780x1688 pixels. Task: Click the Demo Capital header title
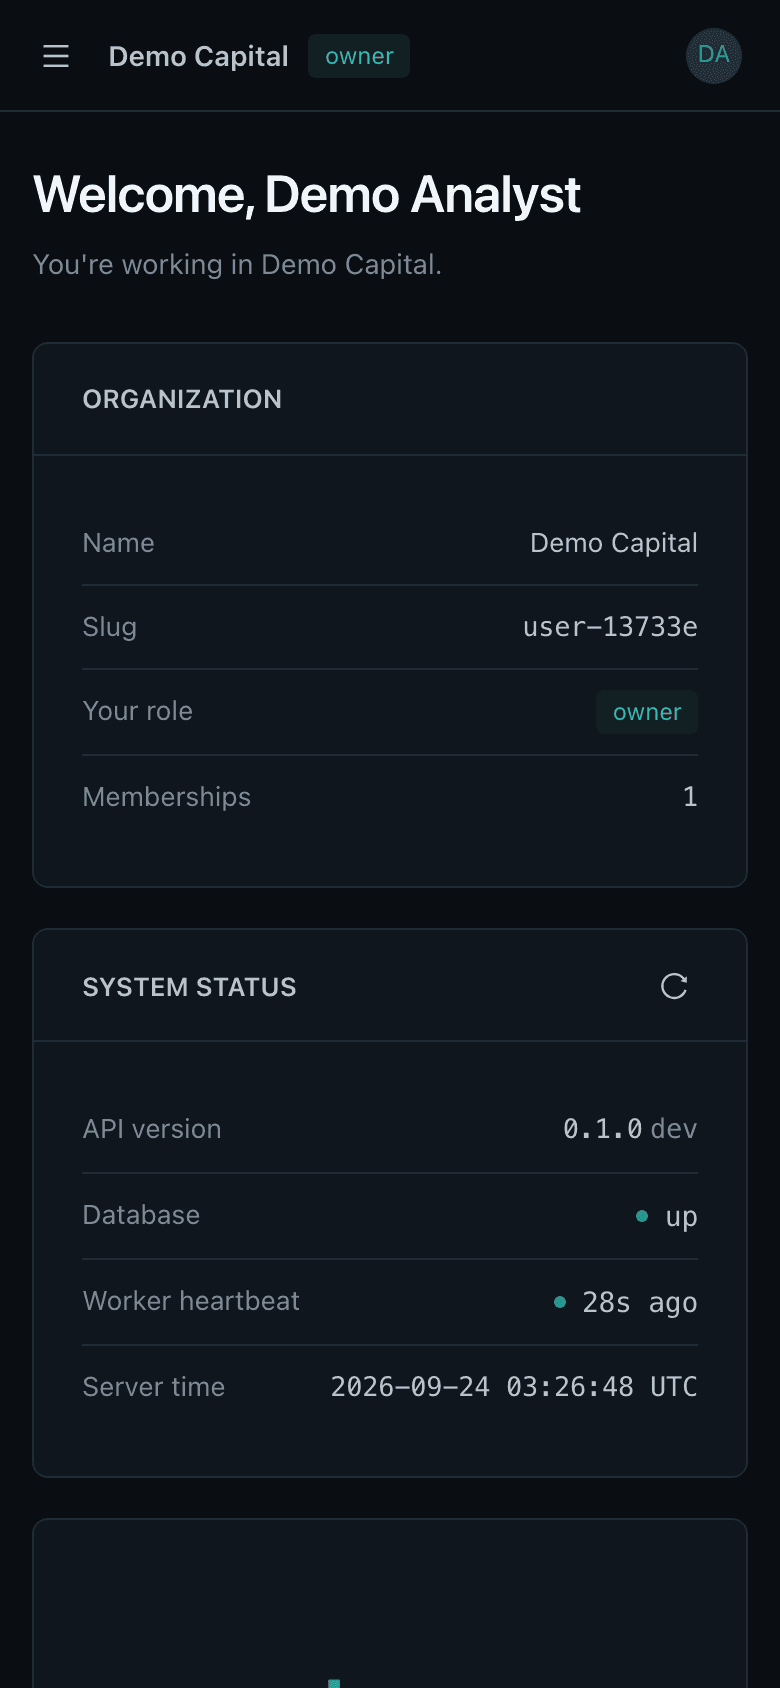pos(198,56)
